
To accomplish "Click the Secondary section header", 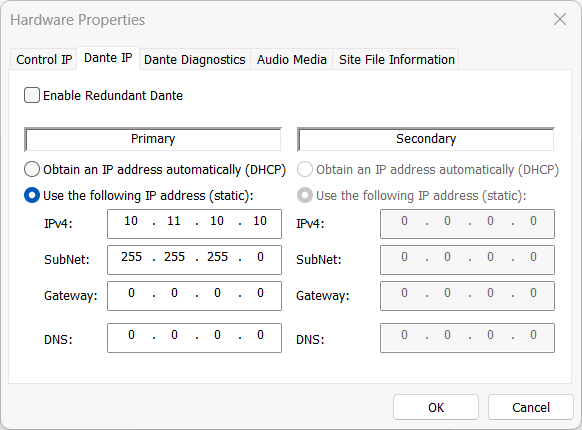I will point(426,139).
